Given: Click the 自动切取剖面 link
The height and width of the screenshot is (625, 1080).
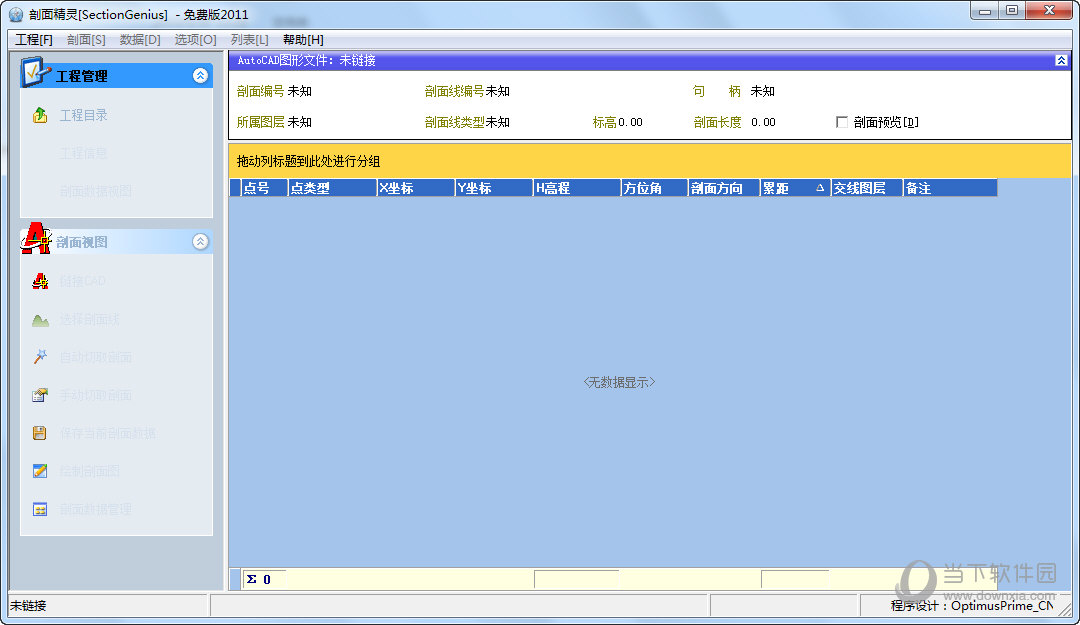Looking at the screenshot, I should (96, 357).
